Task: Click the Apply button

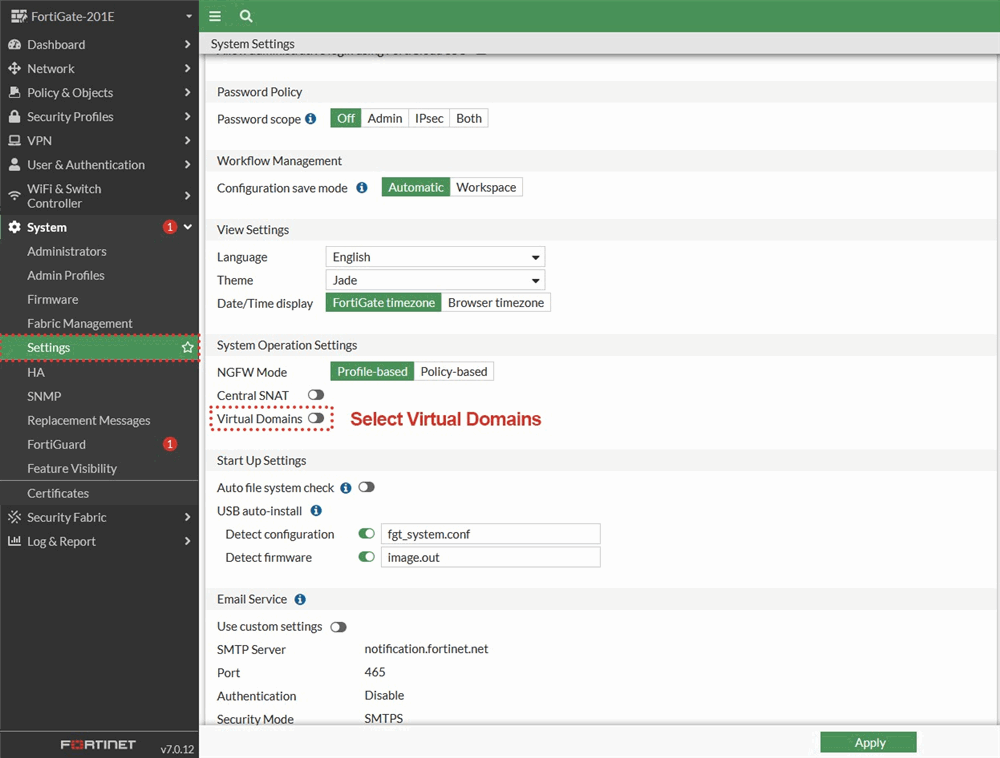Action: (868, 742)
